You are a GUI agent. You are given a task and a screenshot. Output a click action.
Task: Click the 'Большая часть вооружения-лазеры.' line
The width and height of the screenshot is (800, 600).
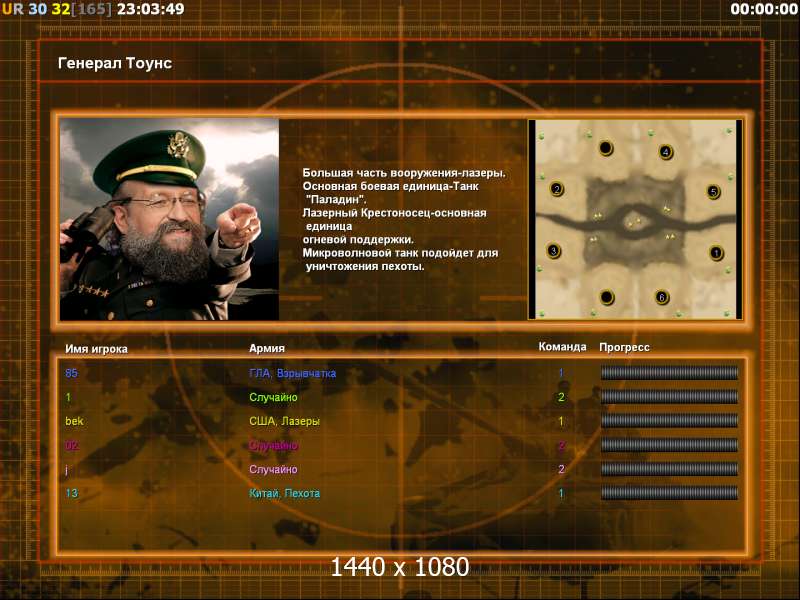[x=404, y=173]
